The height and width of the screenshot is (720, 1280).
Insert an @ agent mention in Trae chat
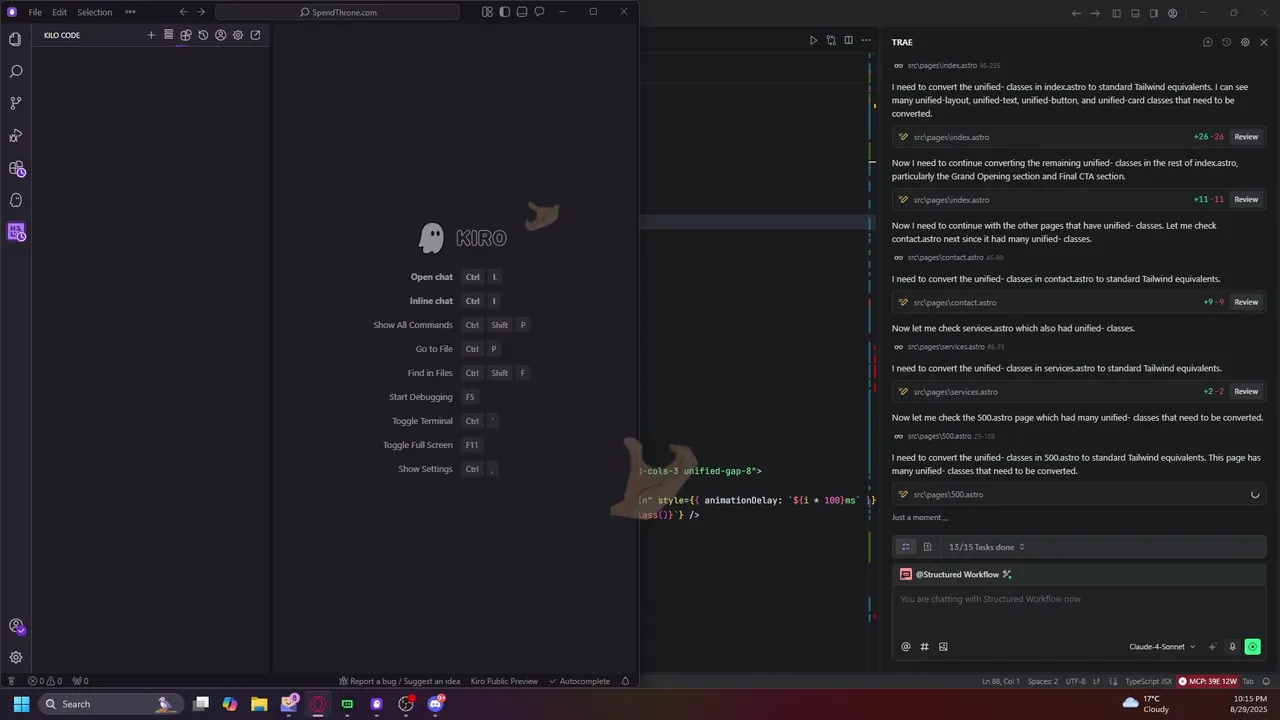click(x=906, y=646)
